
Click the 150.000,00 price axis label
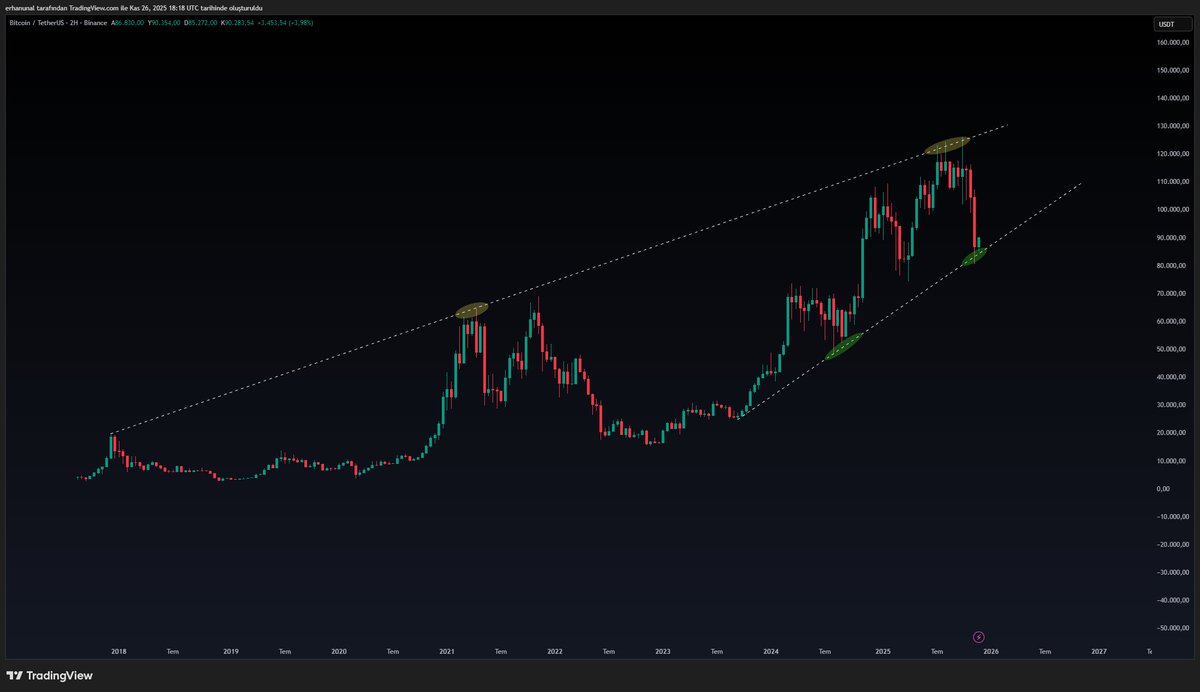click(1172, 70)
